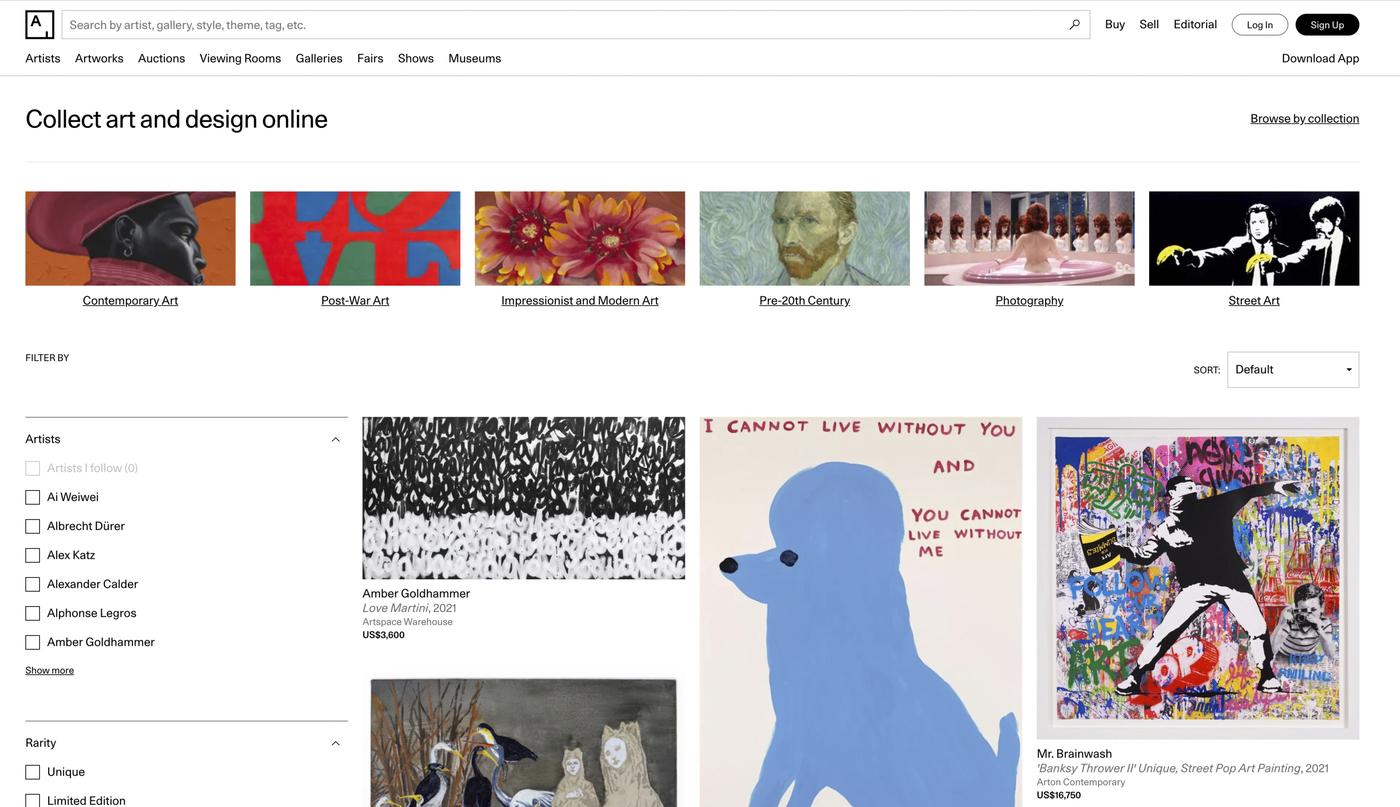
Task: Collapse the Rarity filter section
Action: 335,743
